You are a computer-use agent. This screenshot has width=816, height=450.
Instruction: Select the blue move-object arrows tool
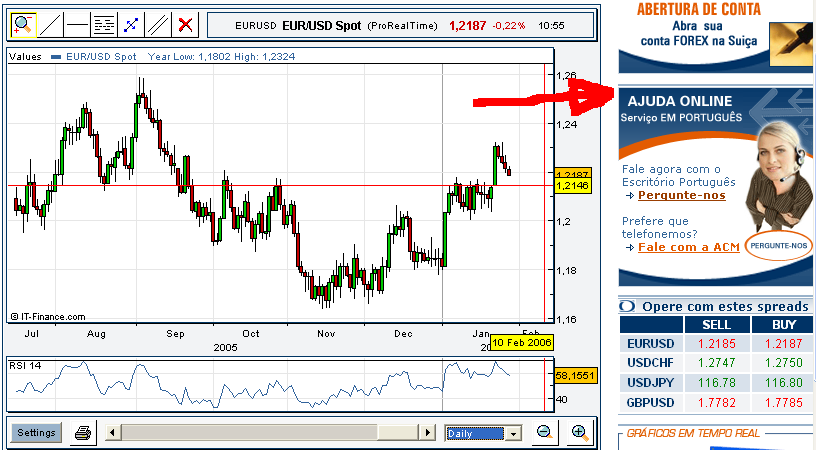[x=131, y=25]
